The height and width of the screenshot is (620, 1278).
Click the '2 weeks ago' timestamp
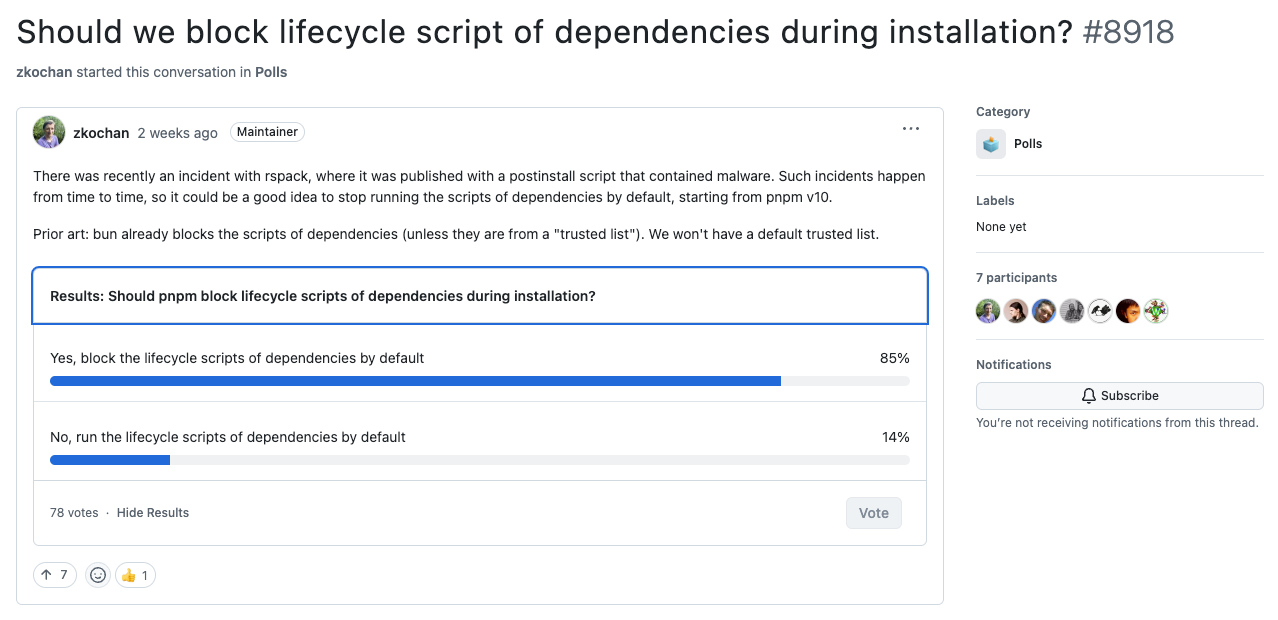178,133
